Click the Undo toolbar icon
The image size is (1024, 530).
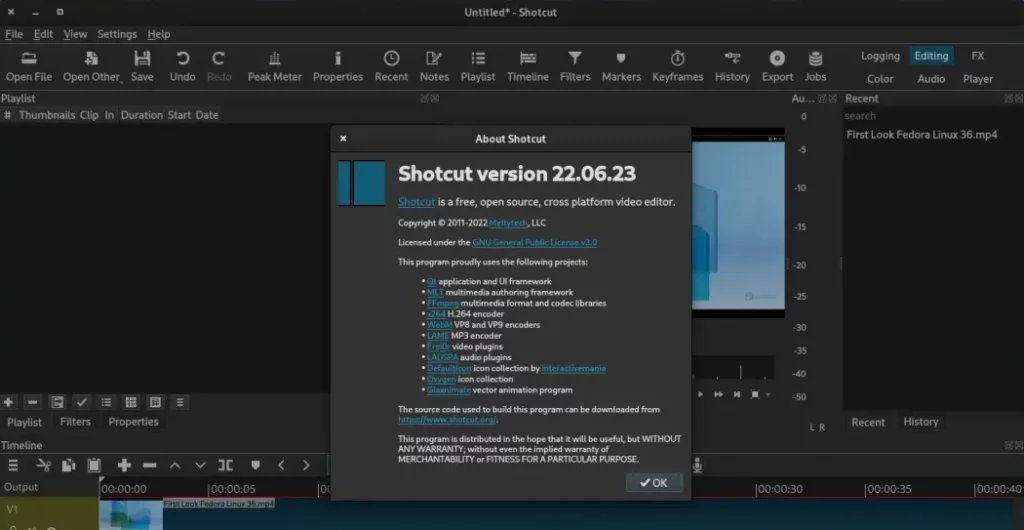183,67
